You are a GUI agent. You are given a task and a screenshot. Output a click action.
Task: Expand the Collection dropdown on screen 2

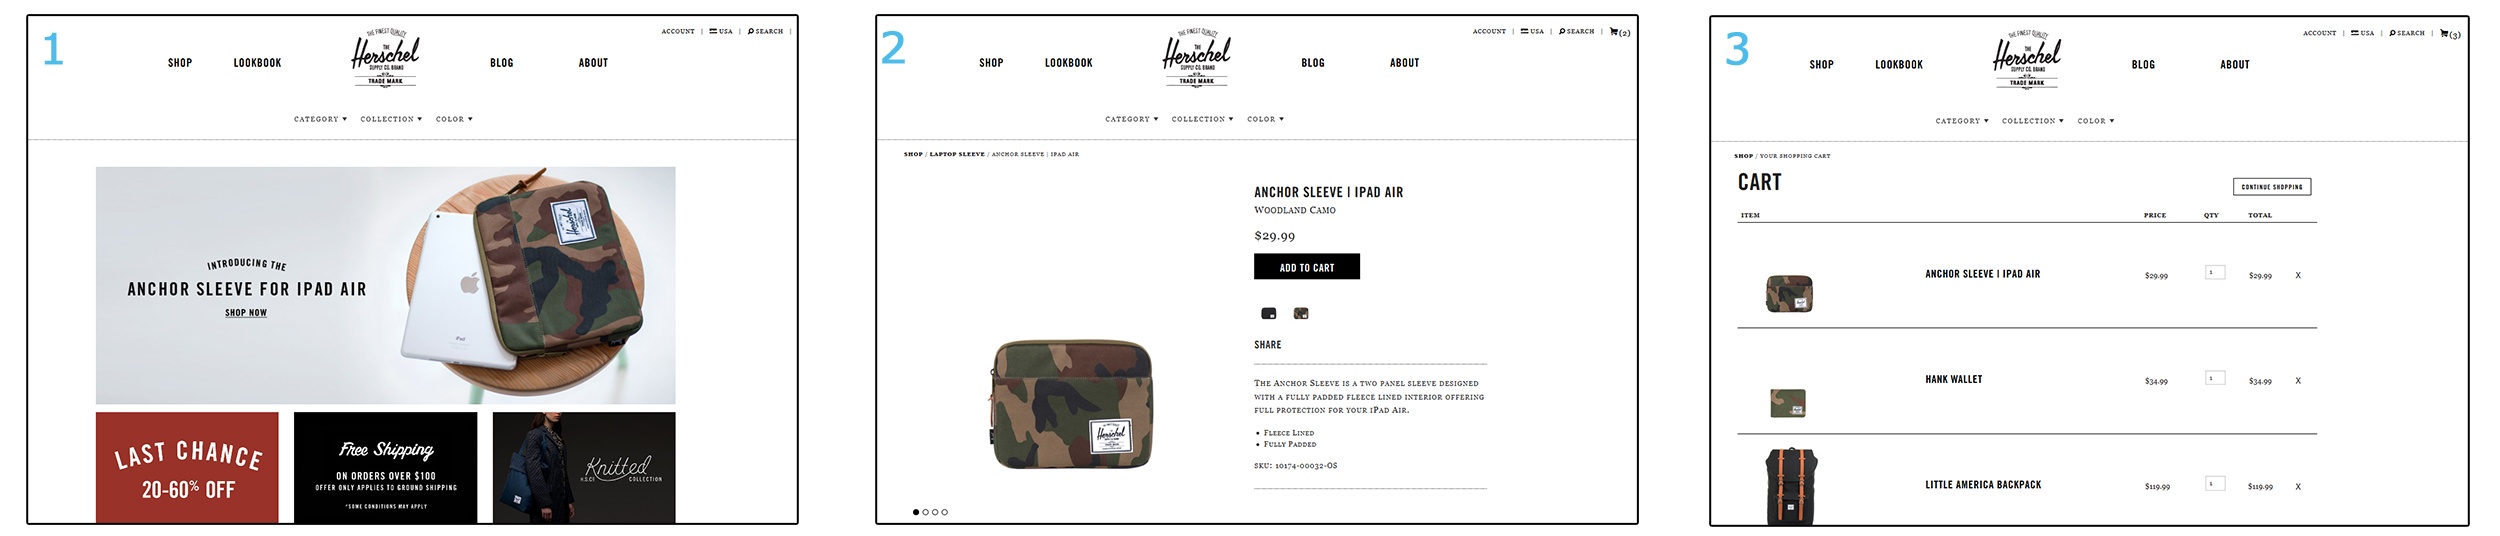pyautogui.click(x=1202, y=119)
